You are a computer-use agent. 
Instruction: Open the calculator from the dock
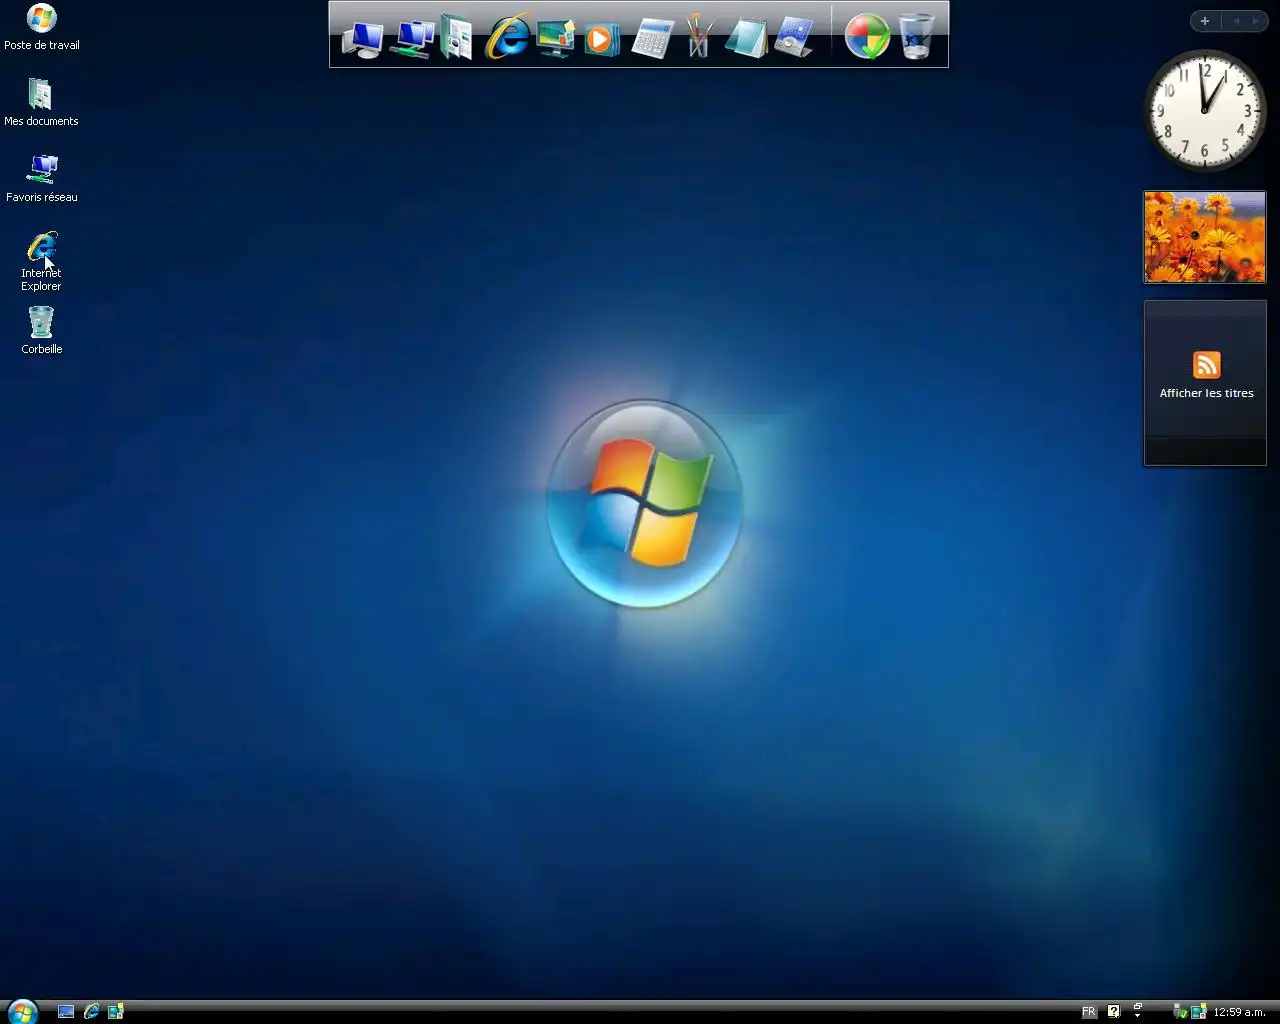coord(652,38)
